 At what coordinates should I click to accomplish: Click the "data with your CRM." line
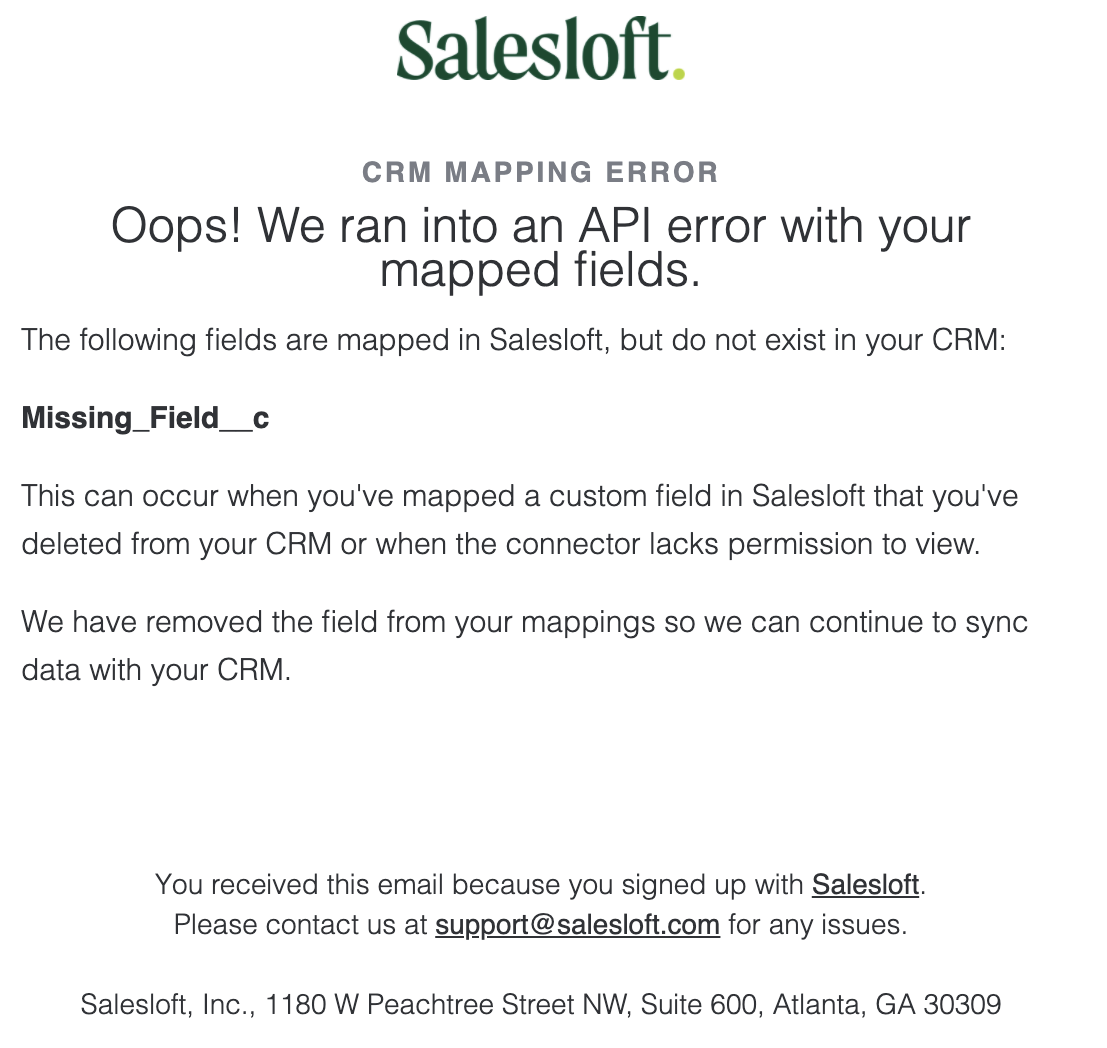[x=156, y=669]
